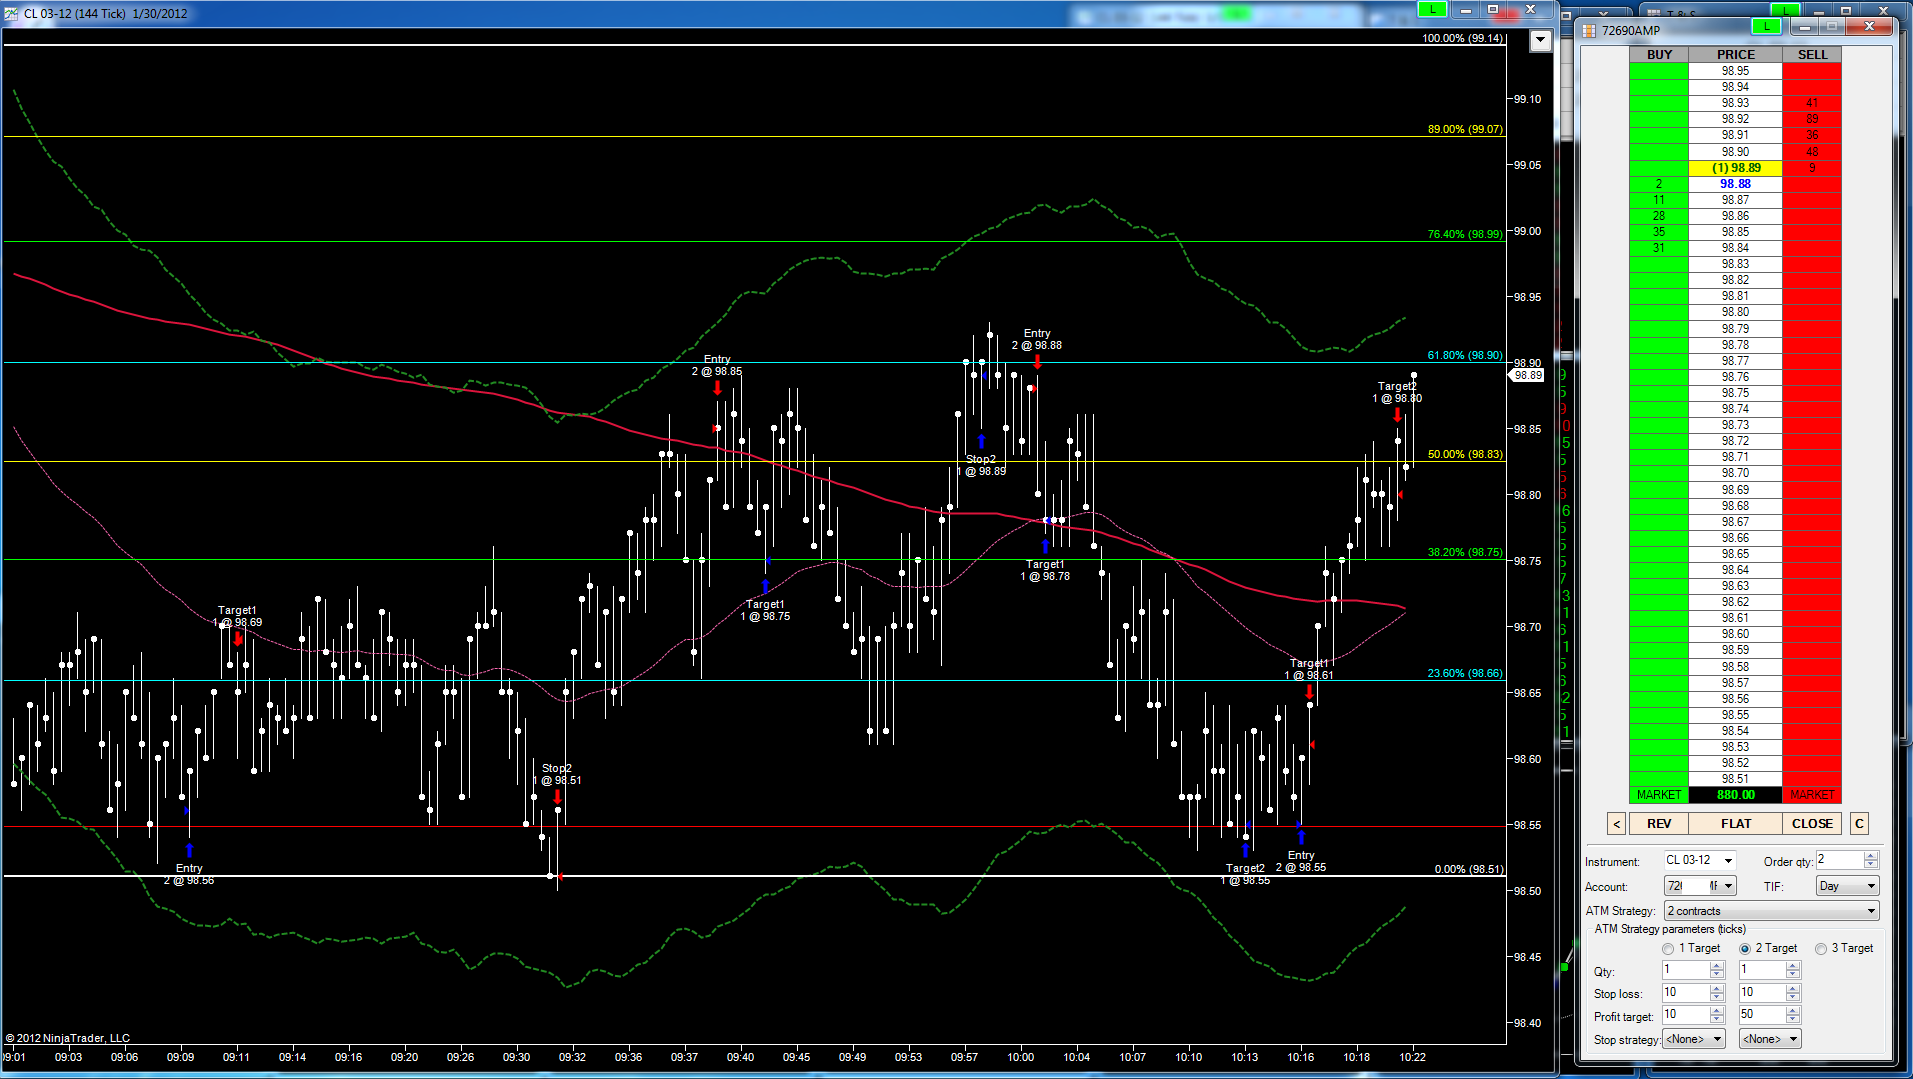Click the 0.00% (98.51) Fibonacci label
Screen dimensions: 1913x1079
pyautogui.click(x=1468, y=869)
